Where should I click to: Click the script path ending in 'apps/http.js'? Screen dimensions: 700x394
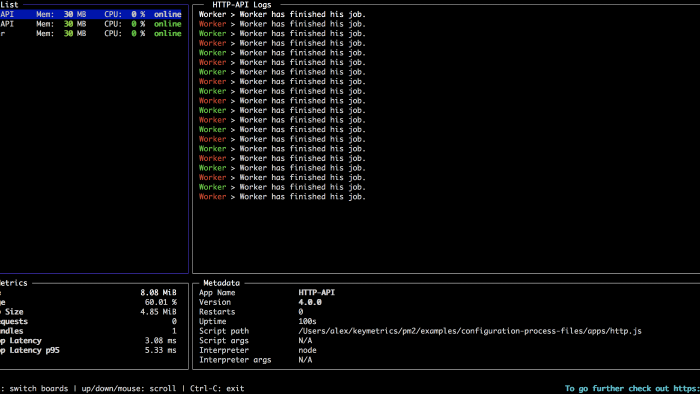470,331
